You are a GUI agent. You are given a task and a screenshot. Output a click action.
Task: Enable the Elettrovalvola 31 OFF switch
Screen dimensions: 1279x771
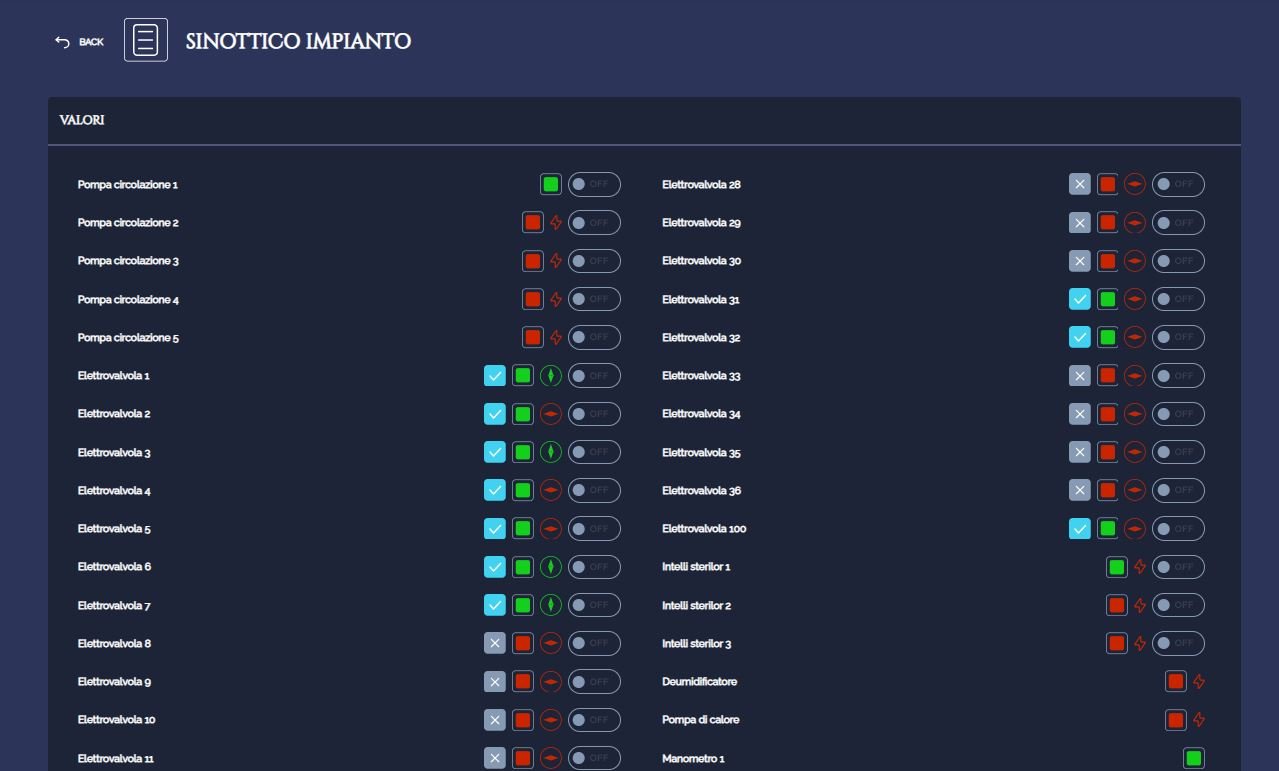coord(1178,299)
